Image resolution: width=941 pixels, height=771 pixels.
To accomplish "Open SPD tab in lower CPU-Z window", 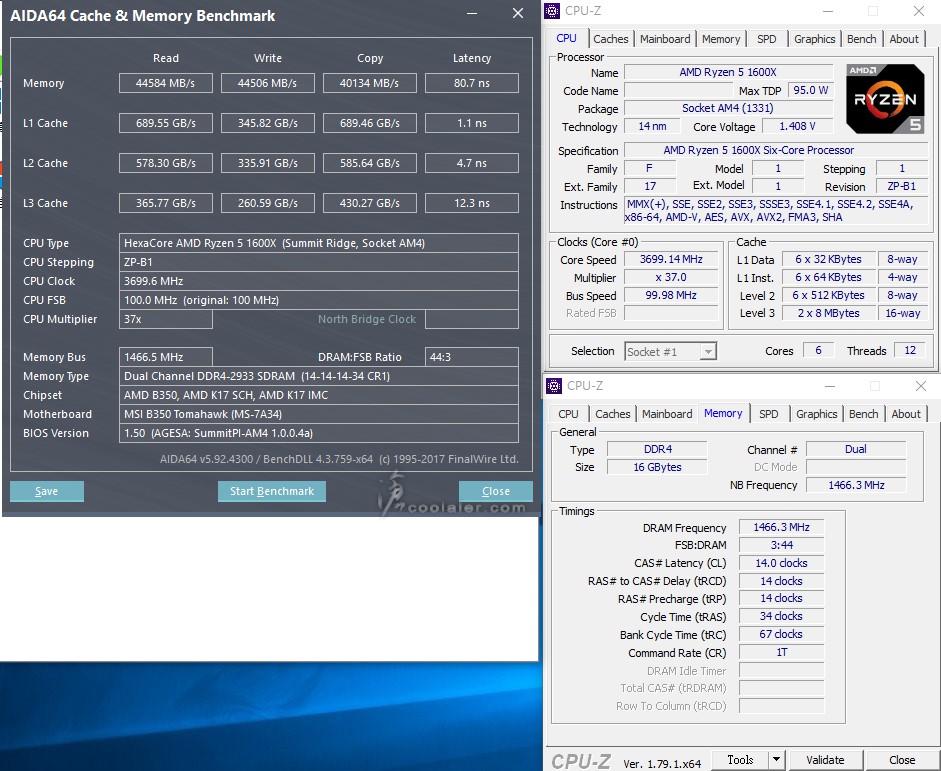I will [x=768, y=414].
